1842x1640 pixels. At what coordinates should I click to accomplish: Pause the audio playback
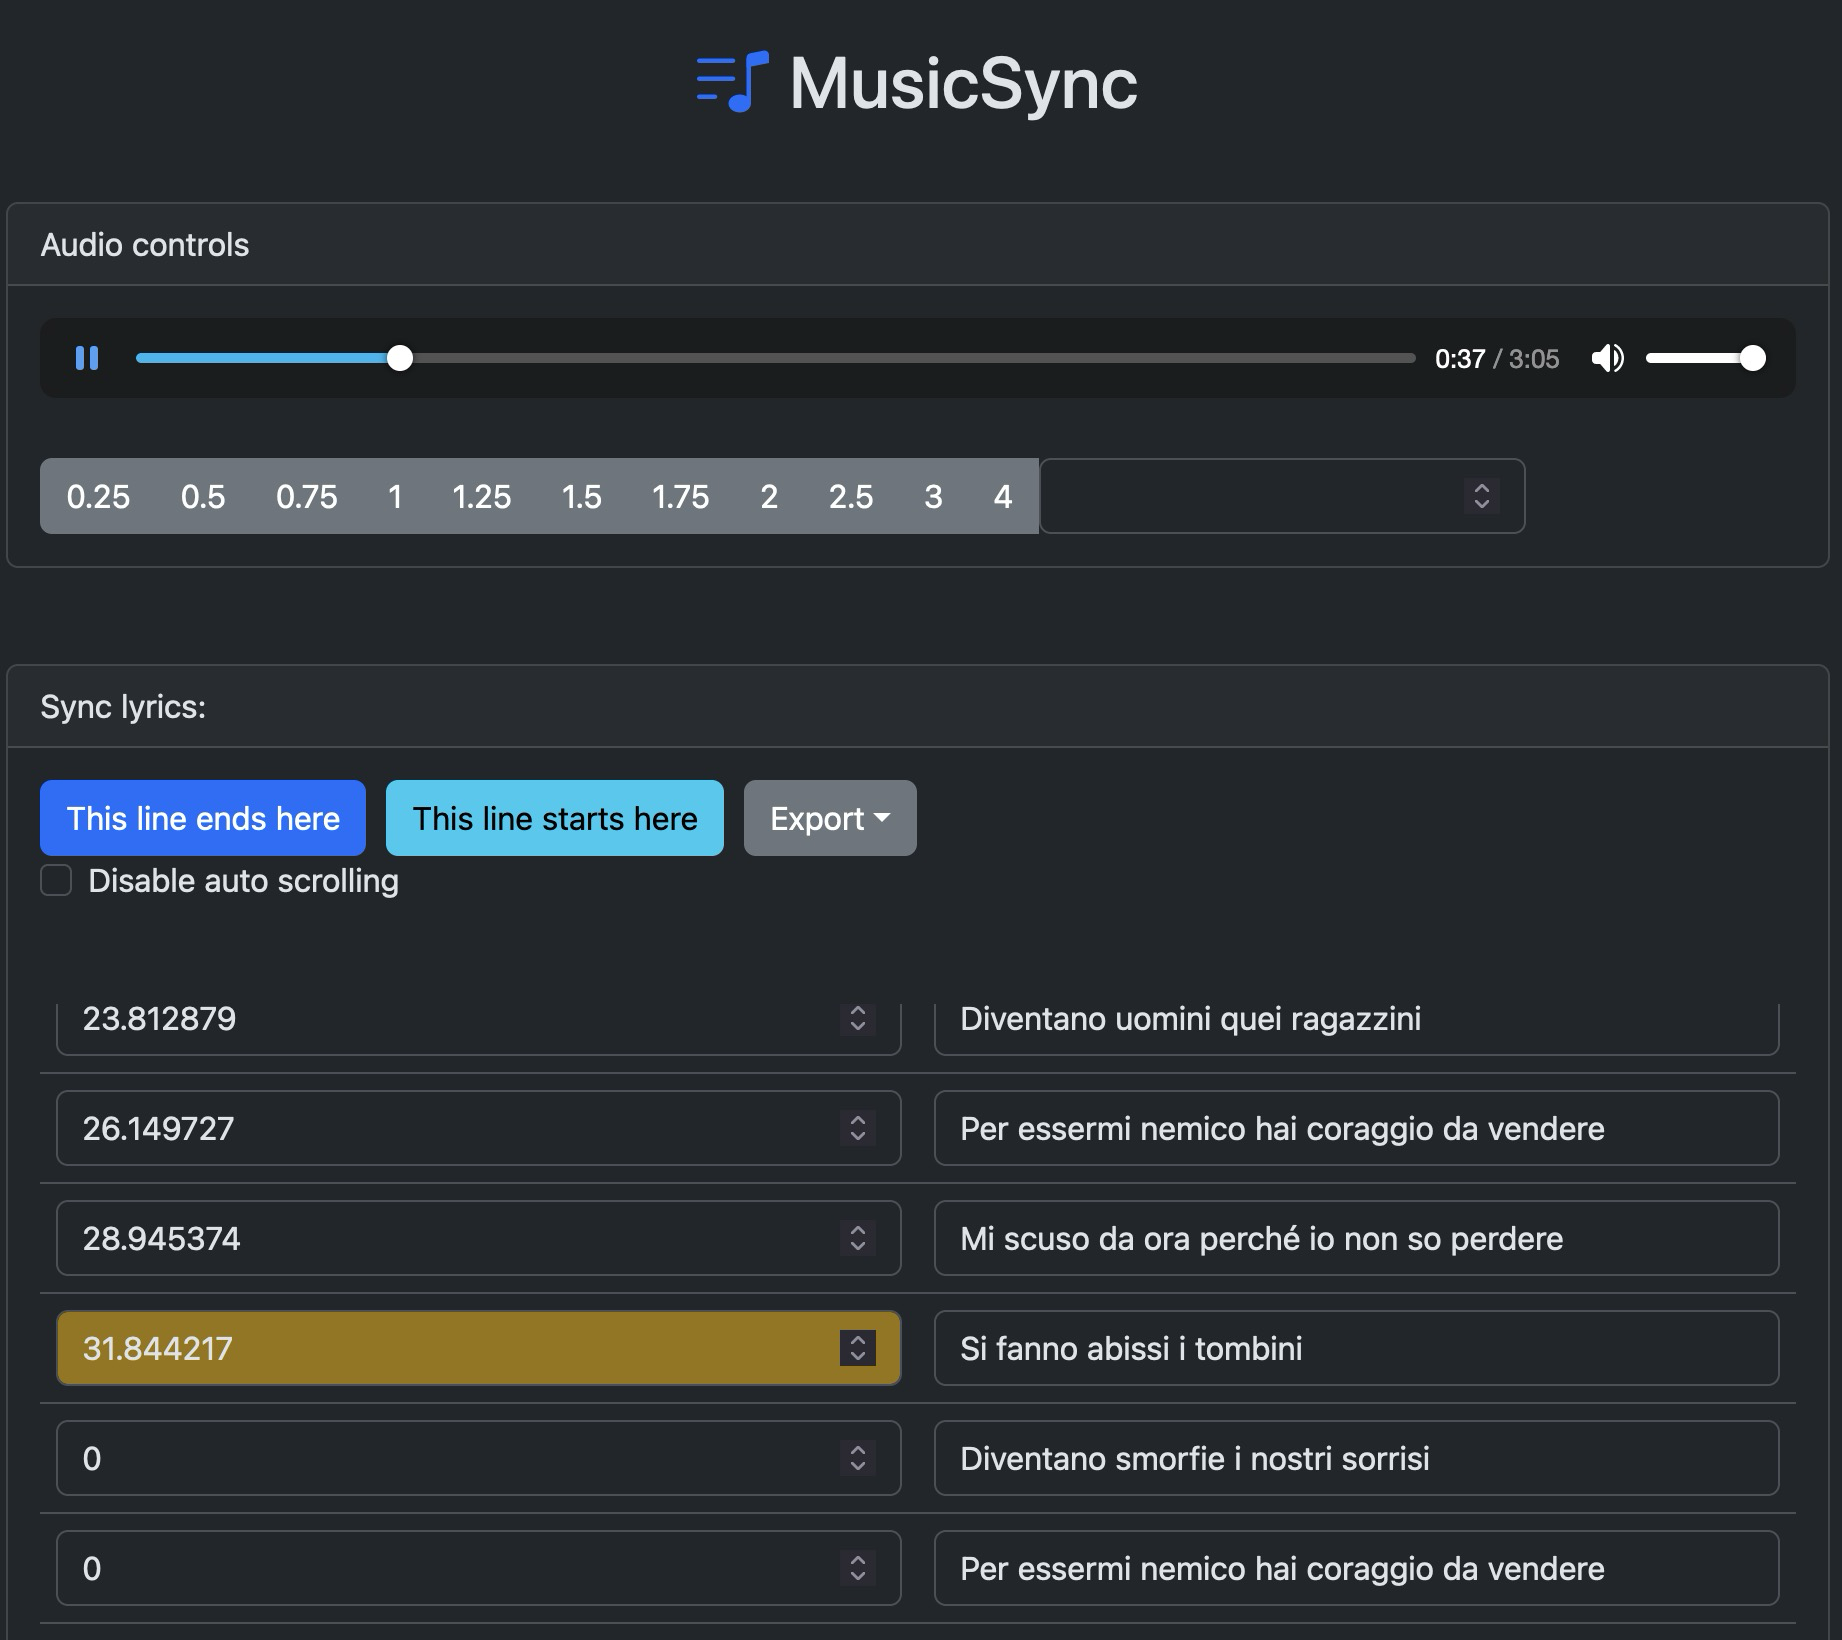tap(87, 358)
